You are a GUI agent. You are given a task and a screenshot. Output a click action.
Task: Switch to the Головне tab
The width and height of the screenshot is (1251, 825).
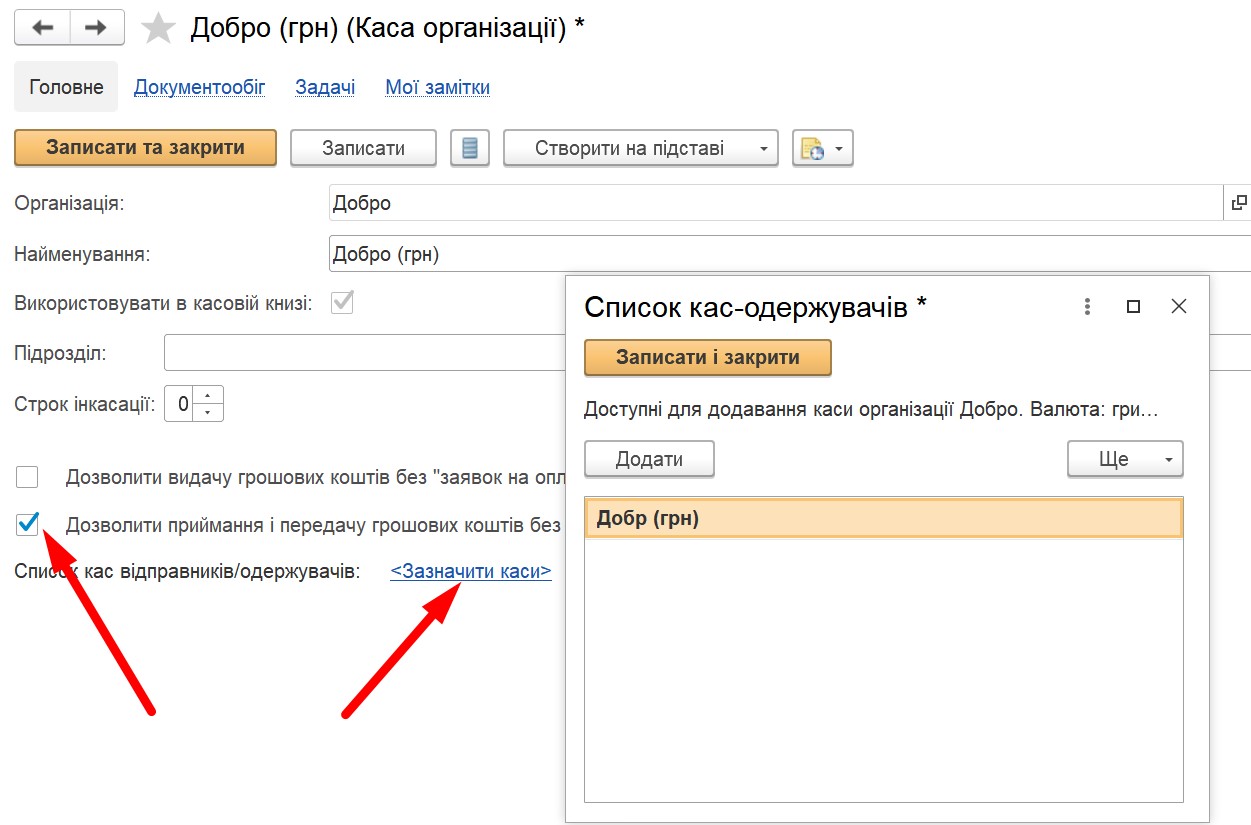(x=66, y=87)
